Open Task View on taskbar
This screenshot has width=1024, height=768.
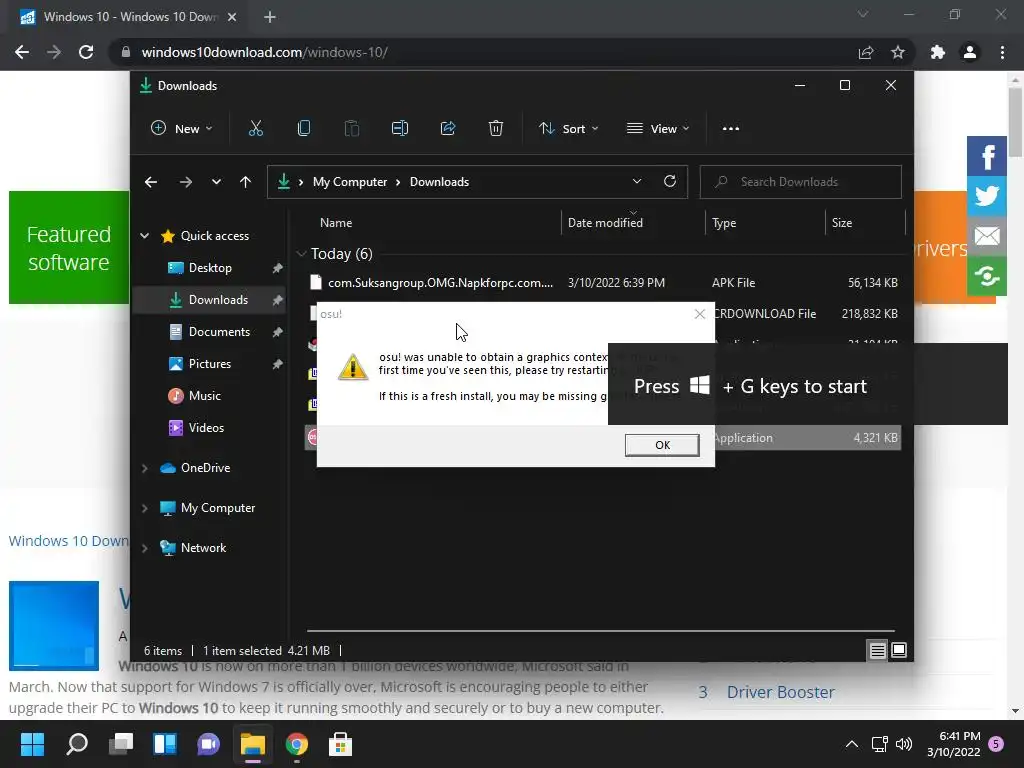(121, 744)
